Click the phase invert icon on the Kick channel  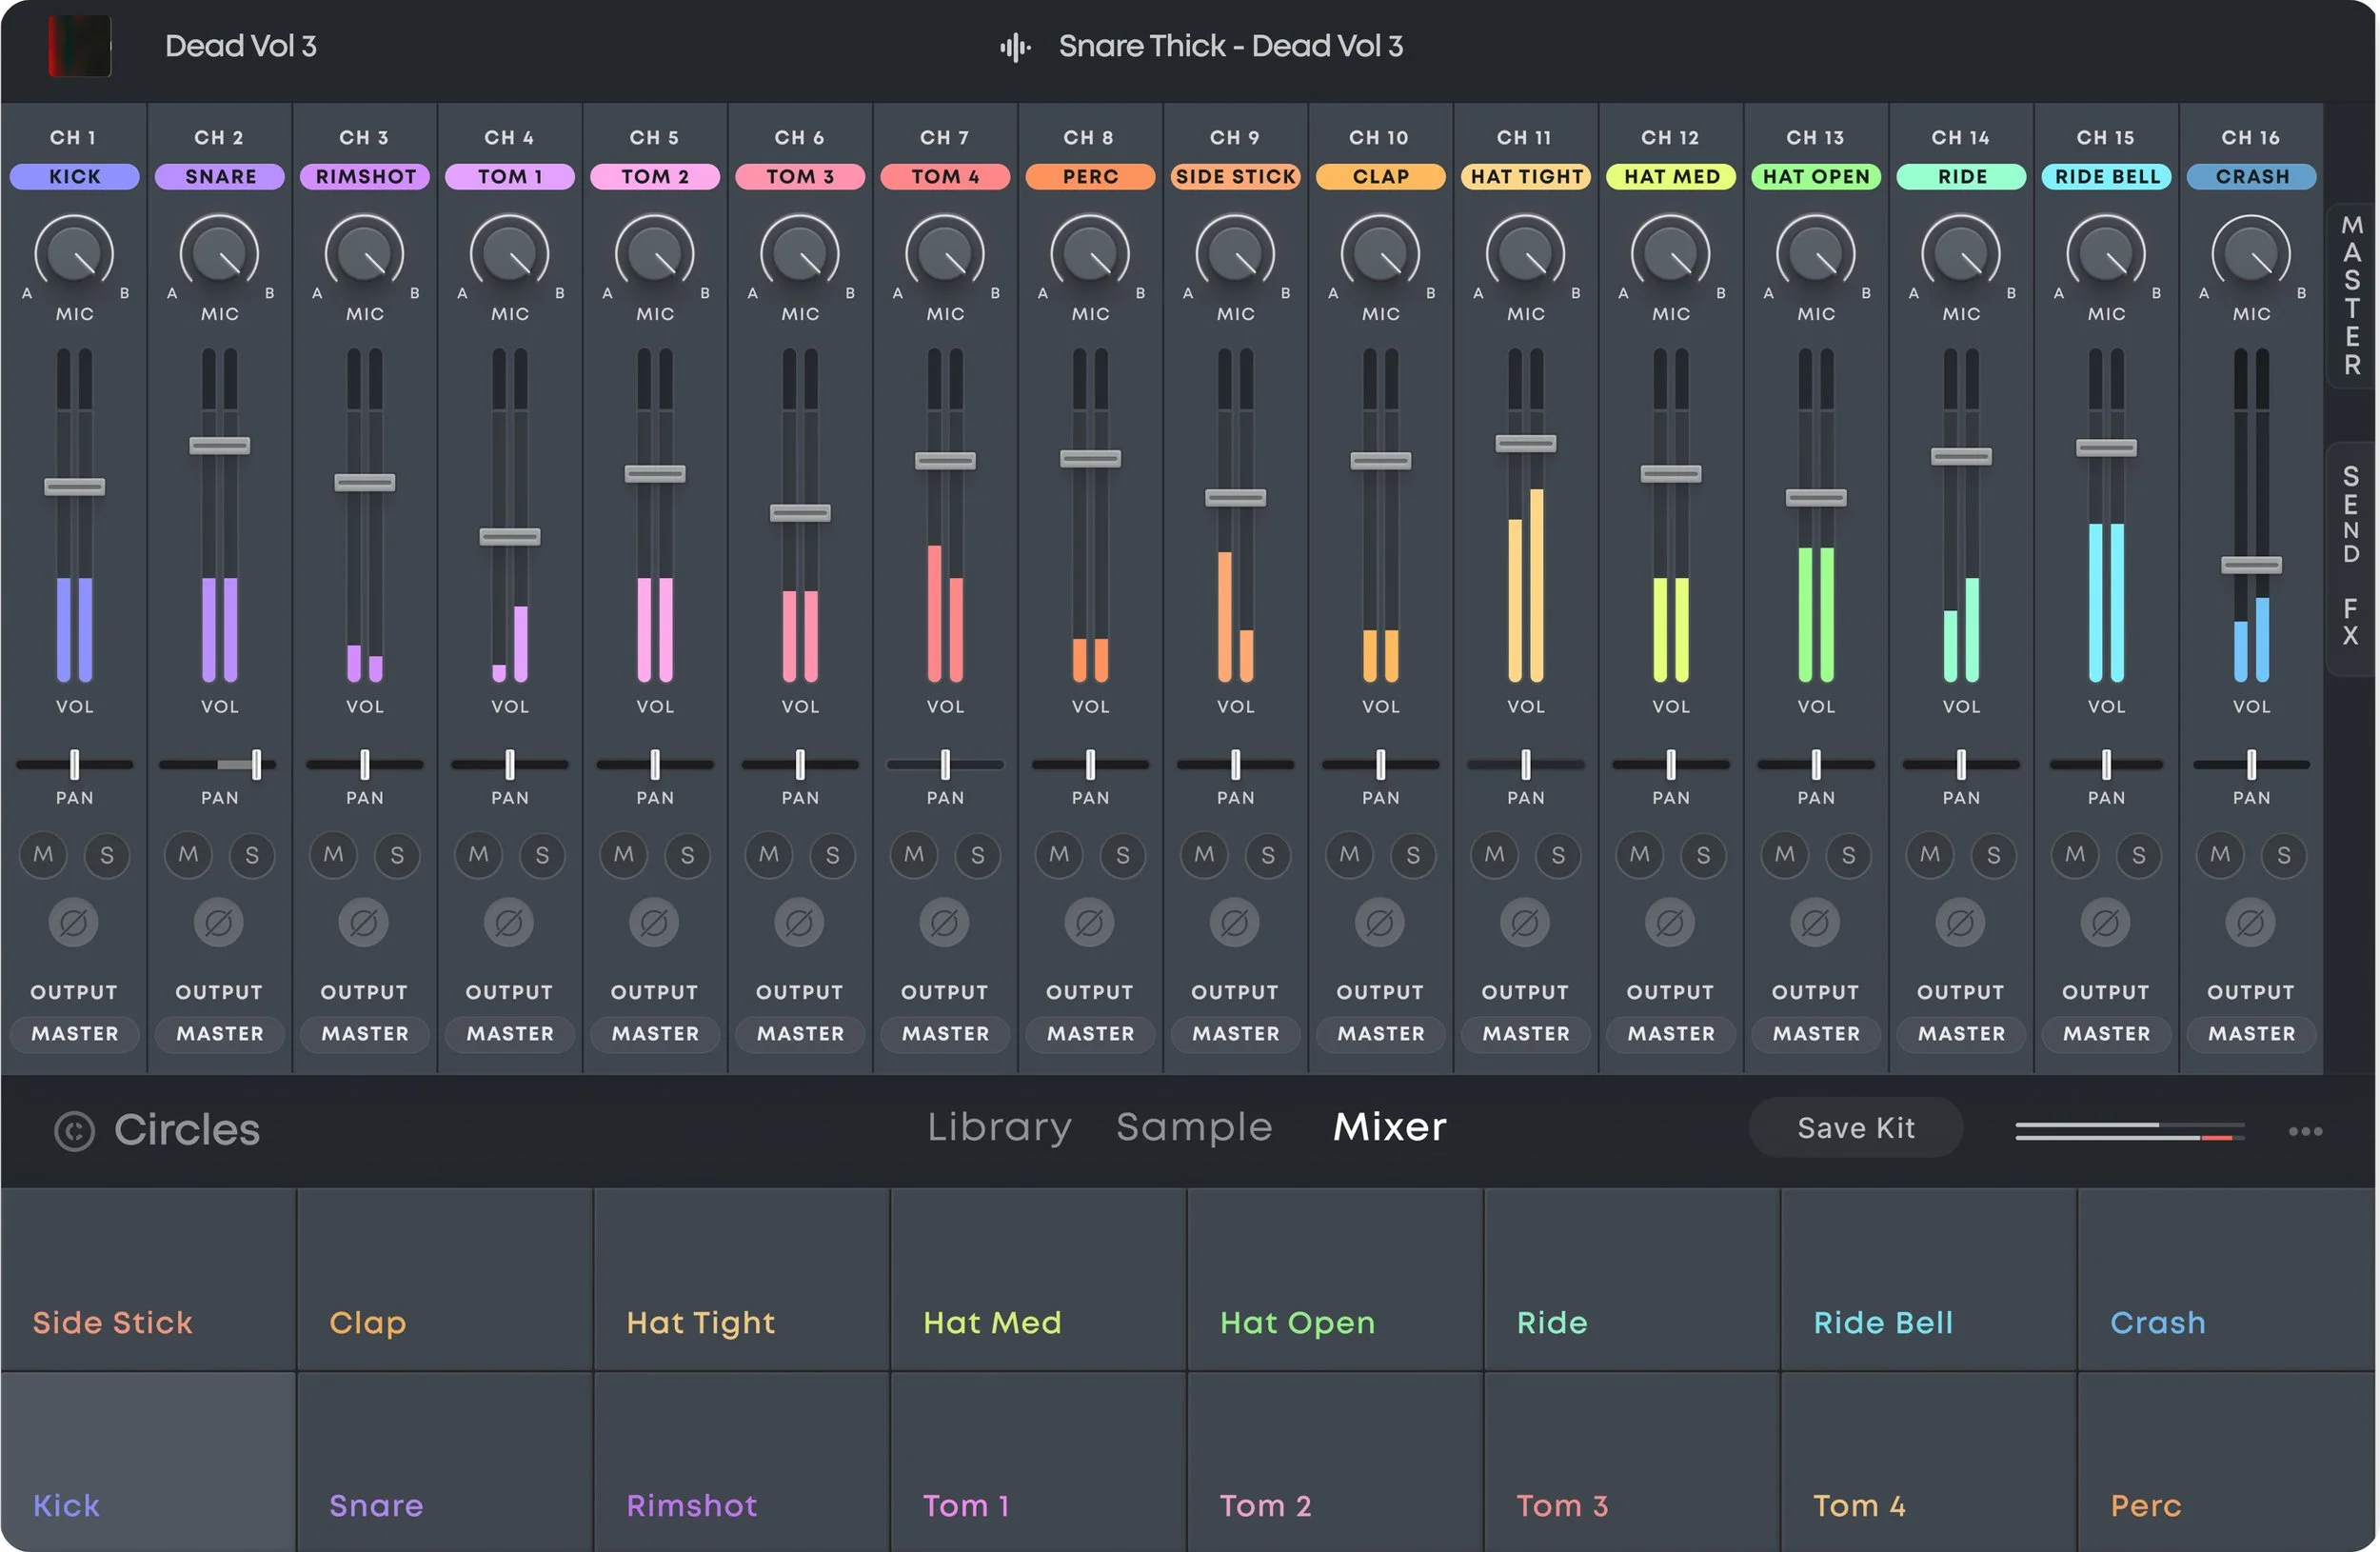coord(75,923)
